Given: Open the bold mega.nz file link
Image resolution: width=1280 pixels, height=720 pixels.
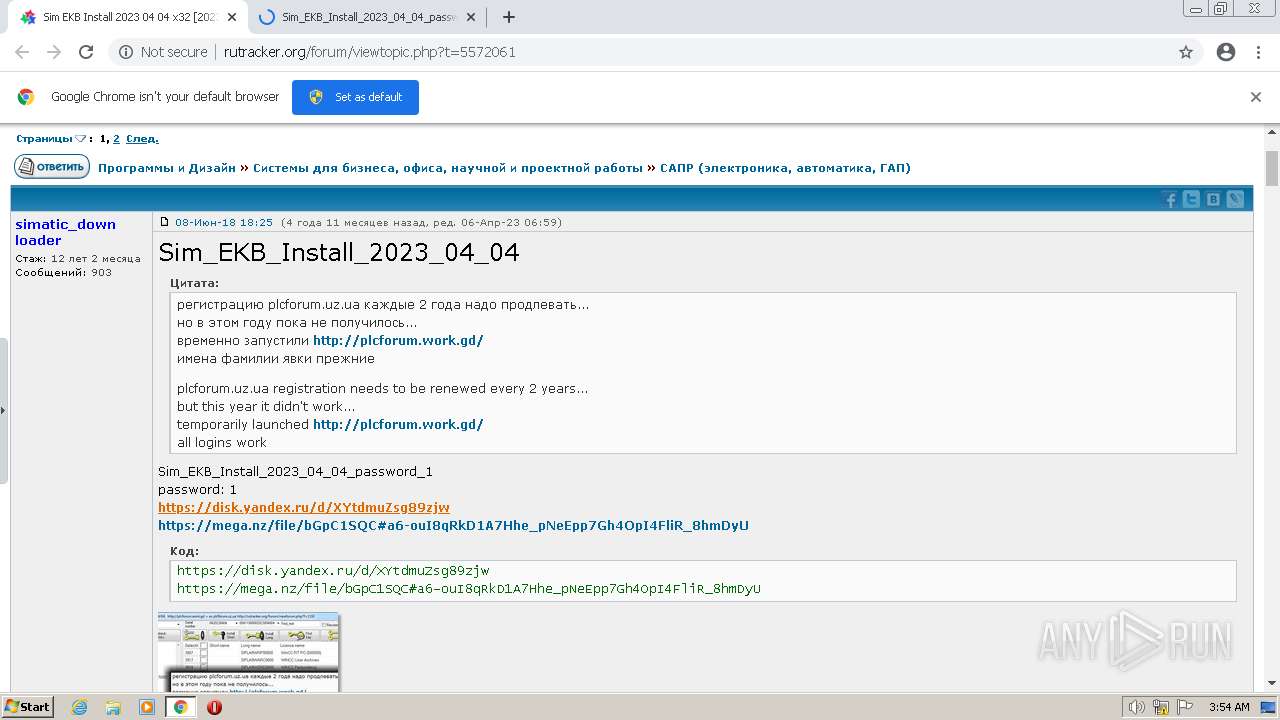Looking at the screenshot, I should 453,525.
